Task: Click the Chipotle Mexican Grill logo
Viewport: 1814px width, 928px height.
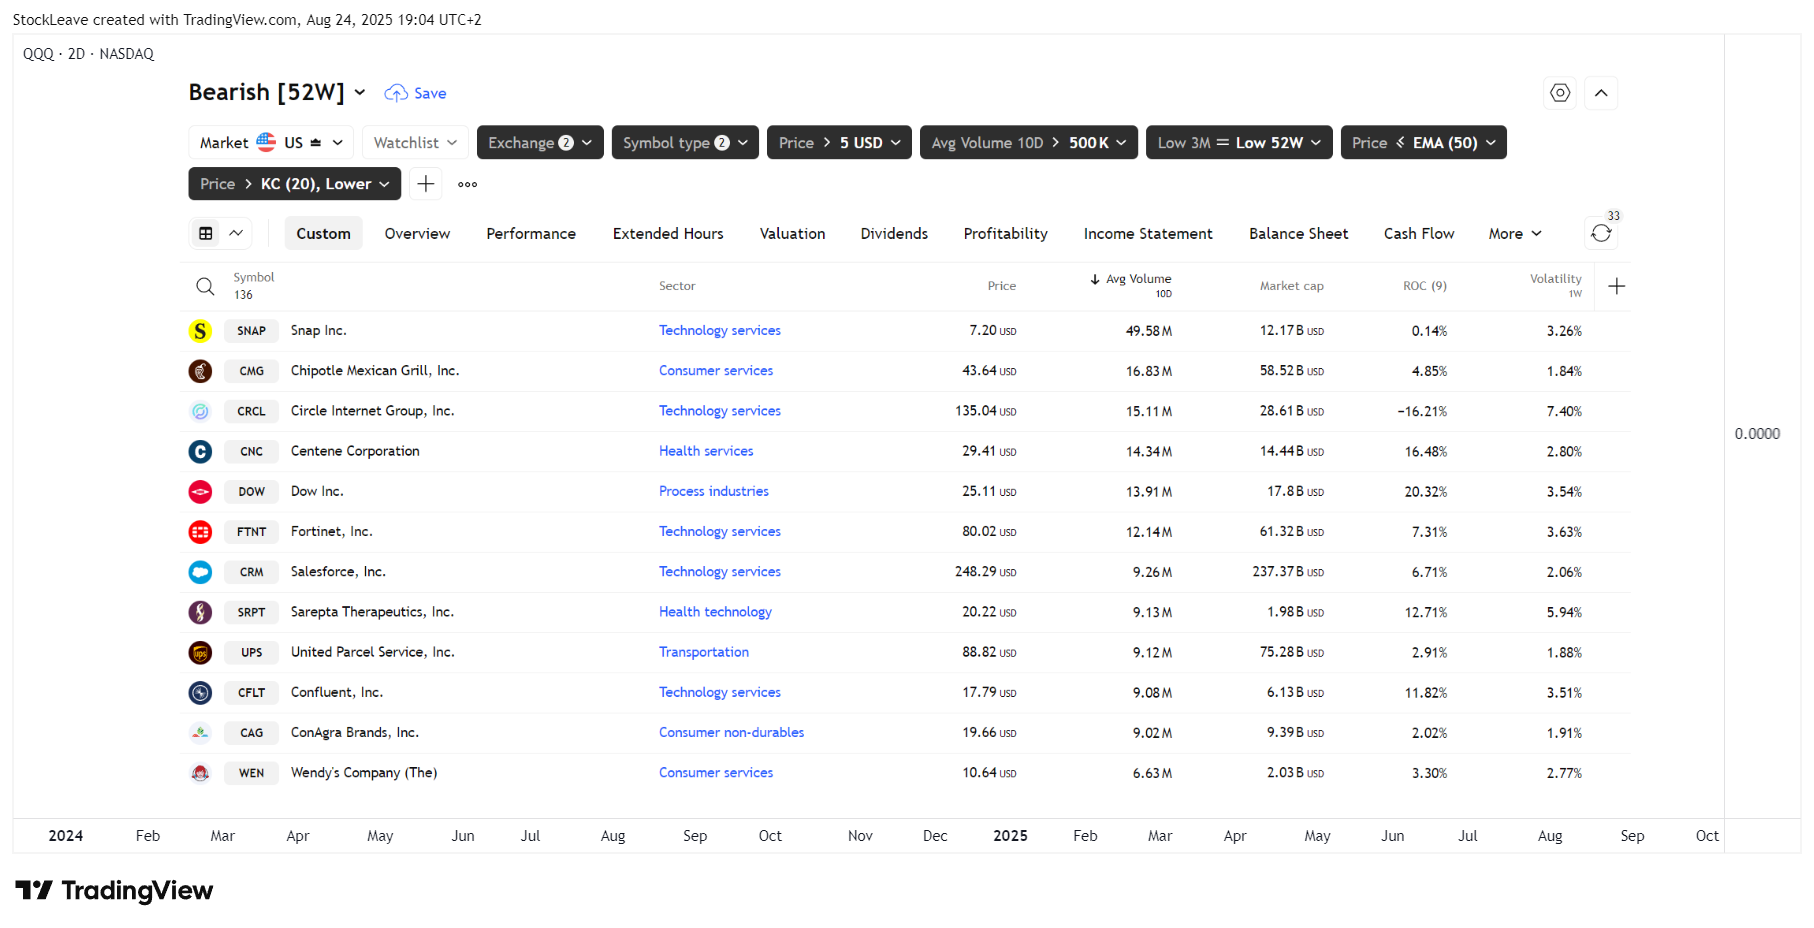Action: (x=200, y=371)
